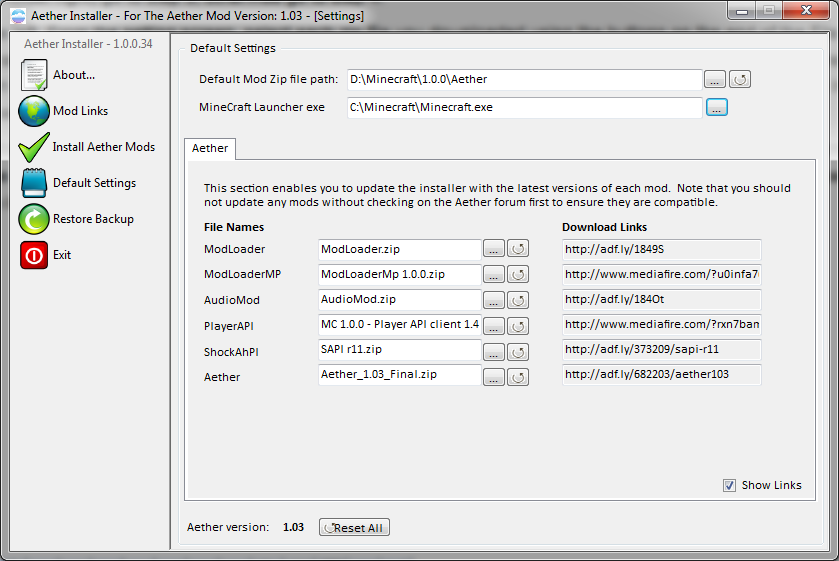
Task: Click the Mod Links globe icon
Action: tap(34, 111)
